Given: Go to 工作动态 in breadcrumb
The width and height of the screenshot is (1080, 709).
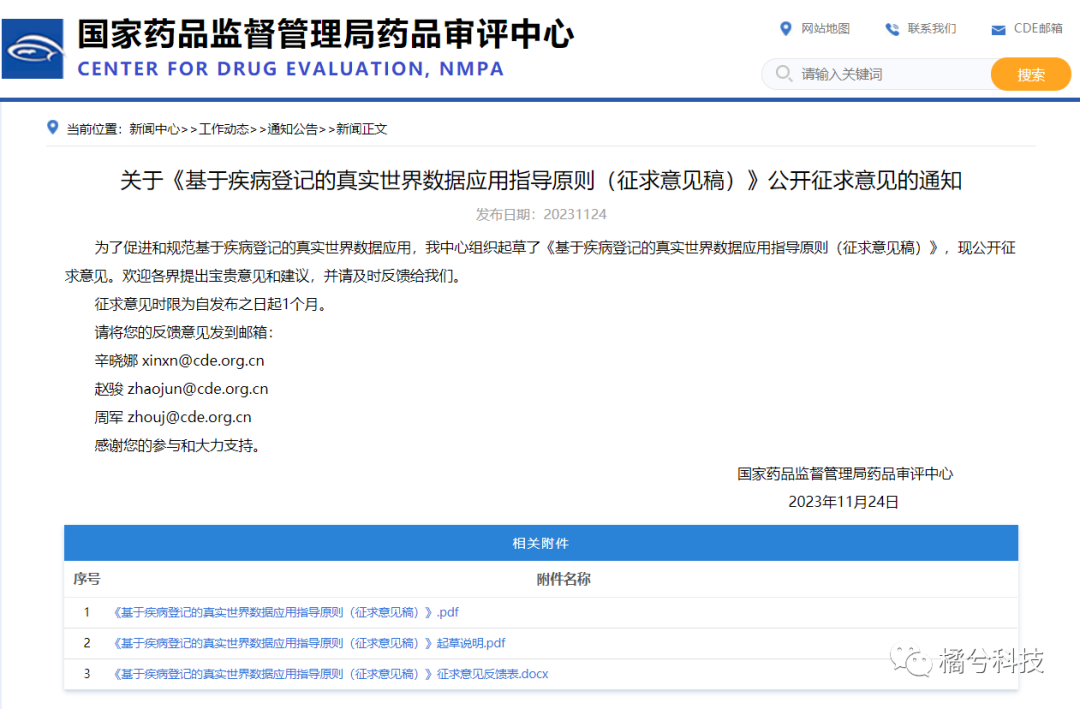Looking at the screenshot, I should click(224, 129).
